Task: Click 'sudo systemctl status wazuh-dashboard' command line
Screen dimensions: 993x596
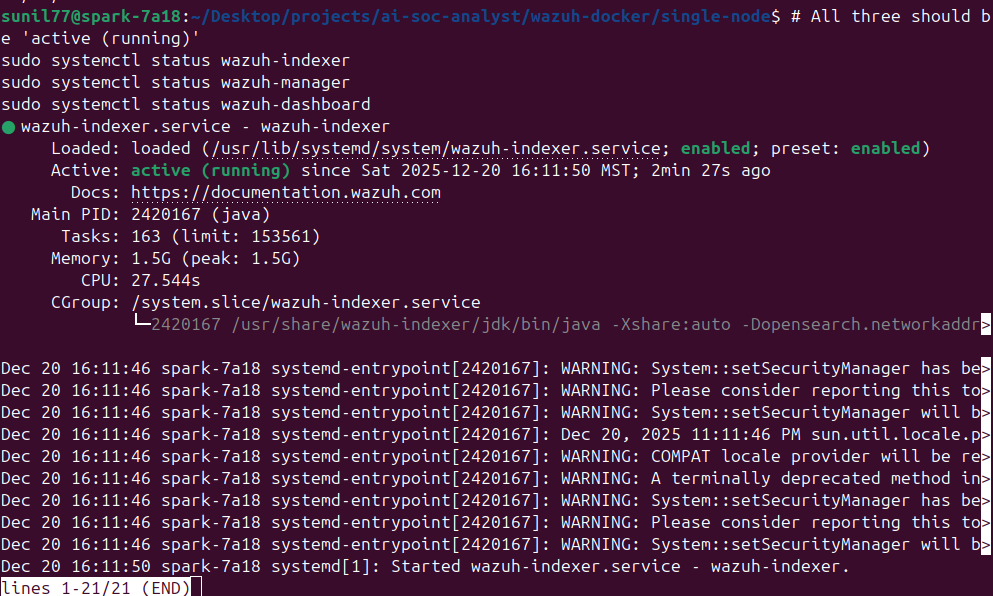Action: coord(186,105)
